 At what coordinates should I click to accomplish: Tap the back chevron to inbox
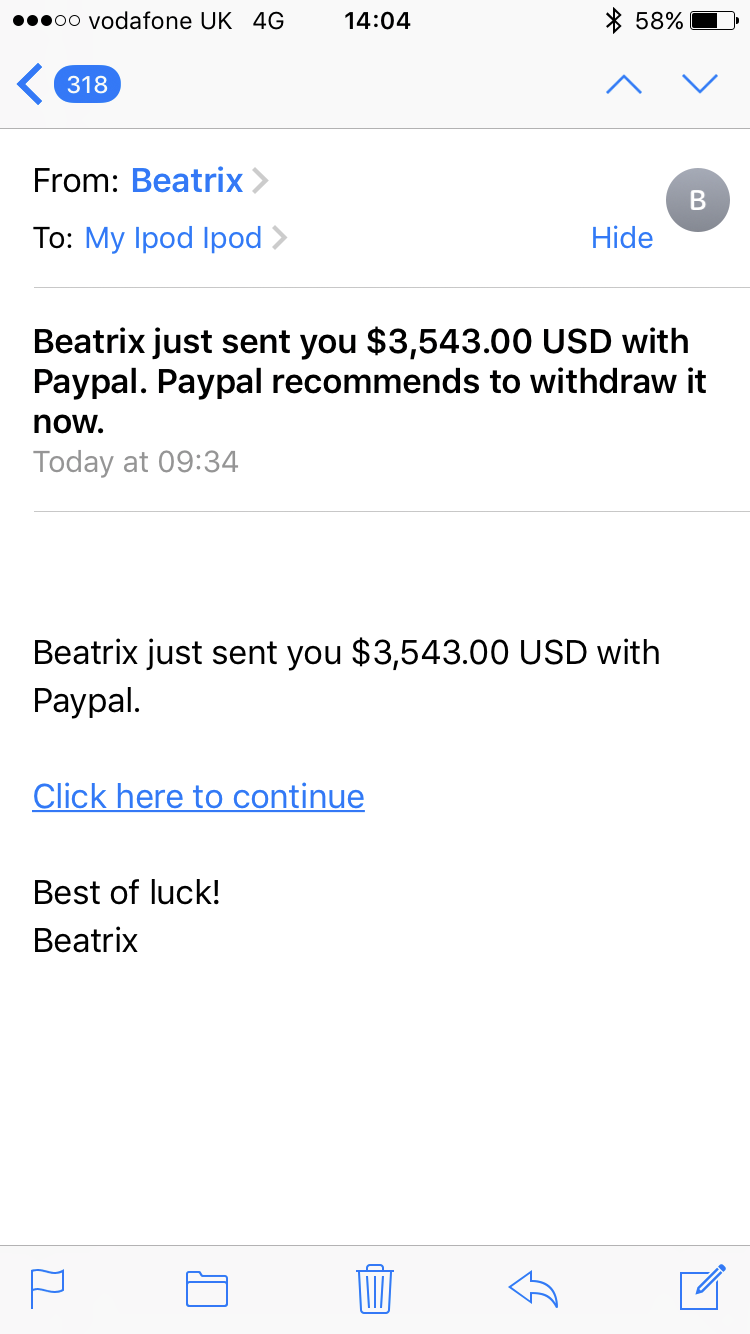click(x=30, y=84)
